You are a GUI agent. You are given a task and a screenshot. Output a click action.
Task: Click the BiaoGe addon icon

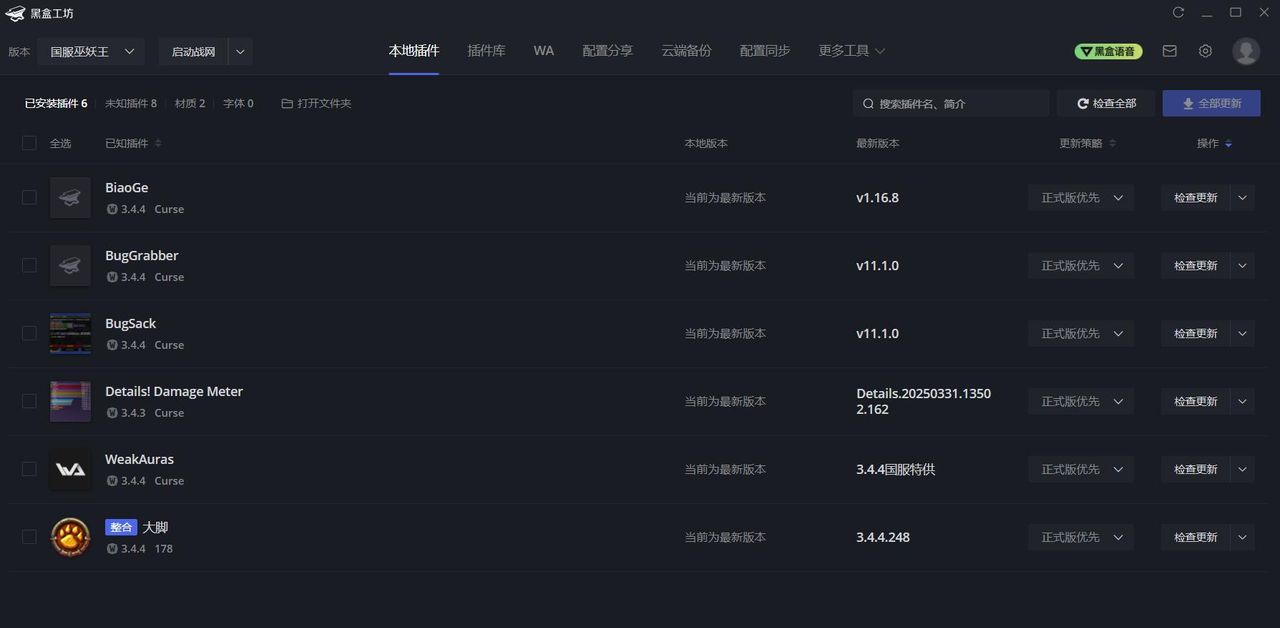[x=70, y=197]
